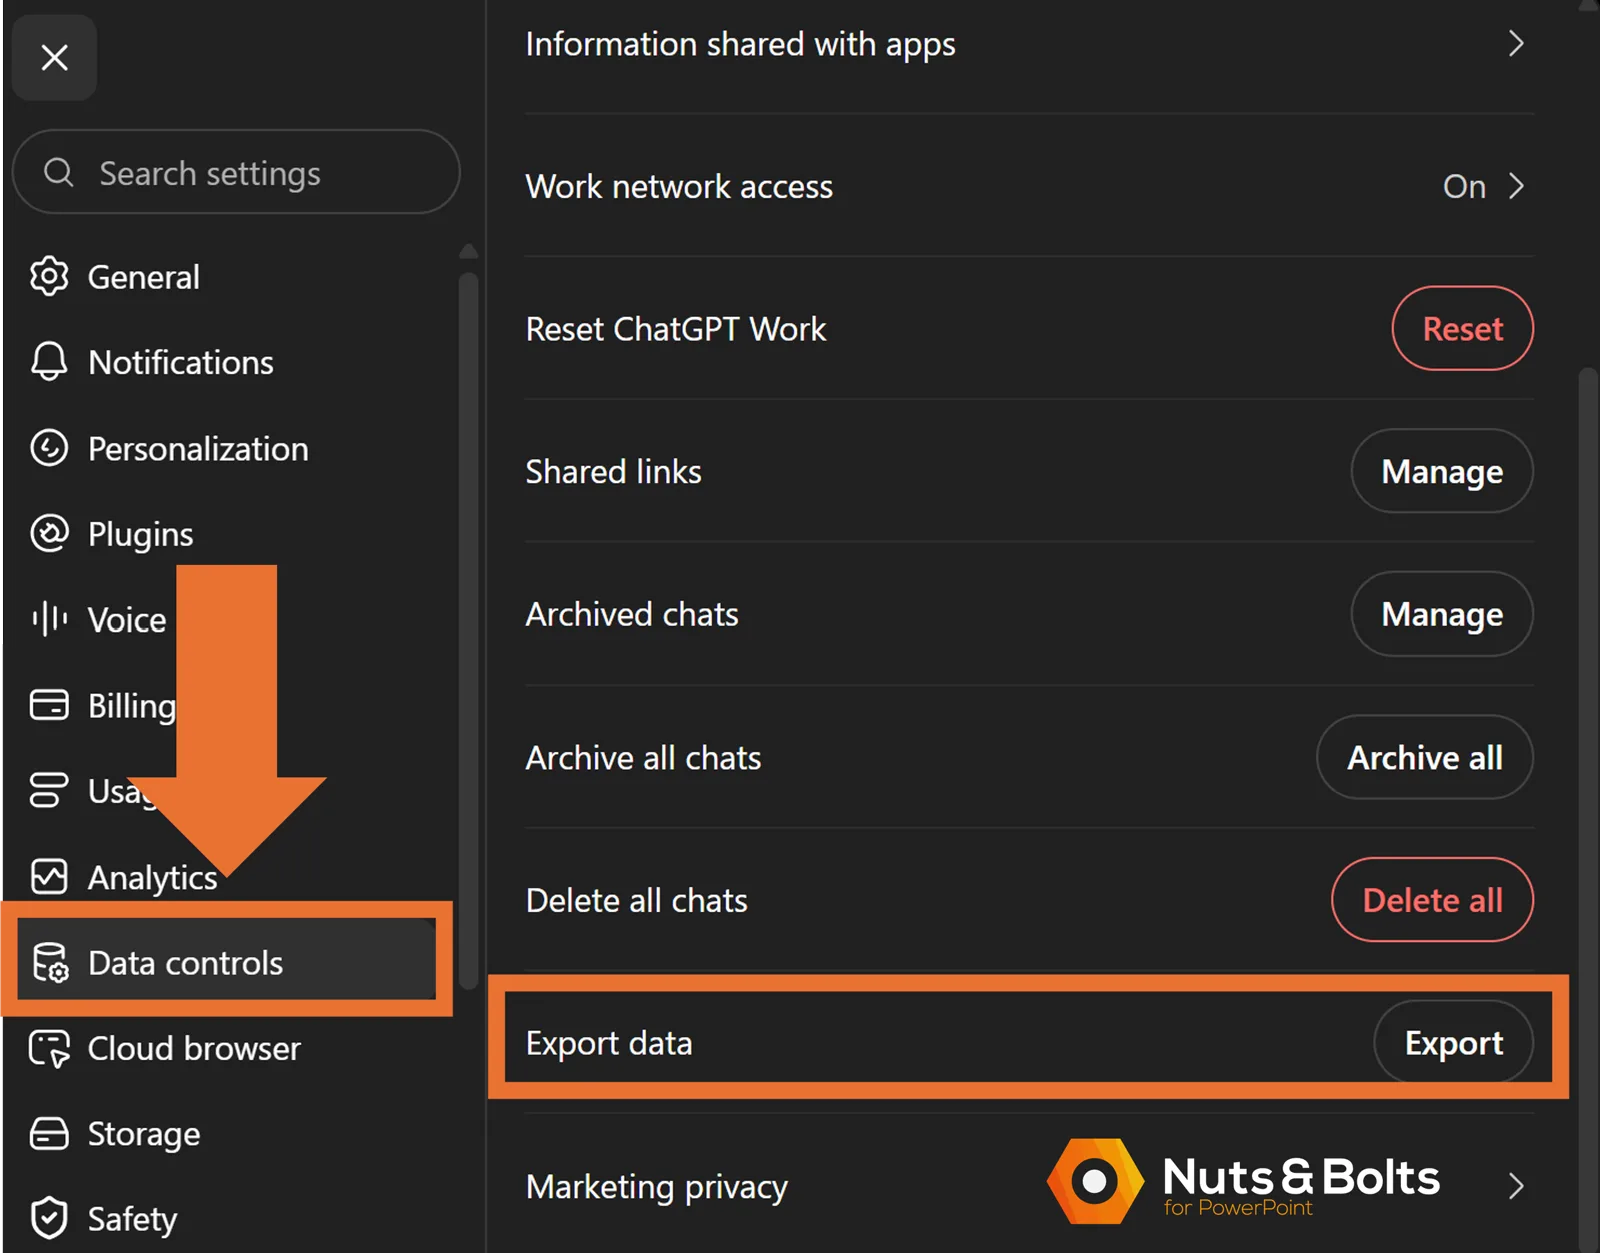
Task: Go to Safety settings
Action: [x=132, y=1219]
